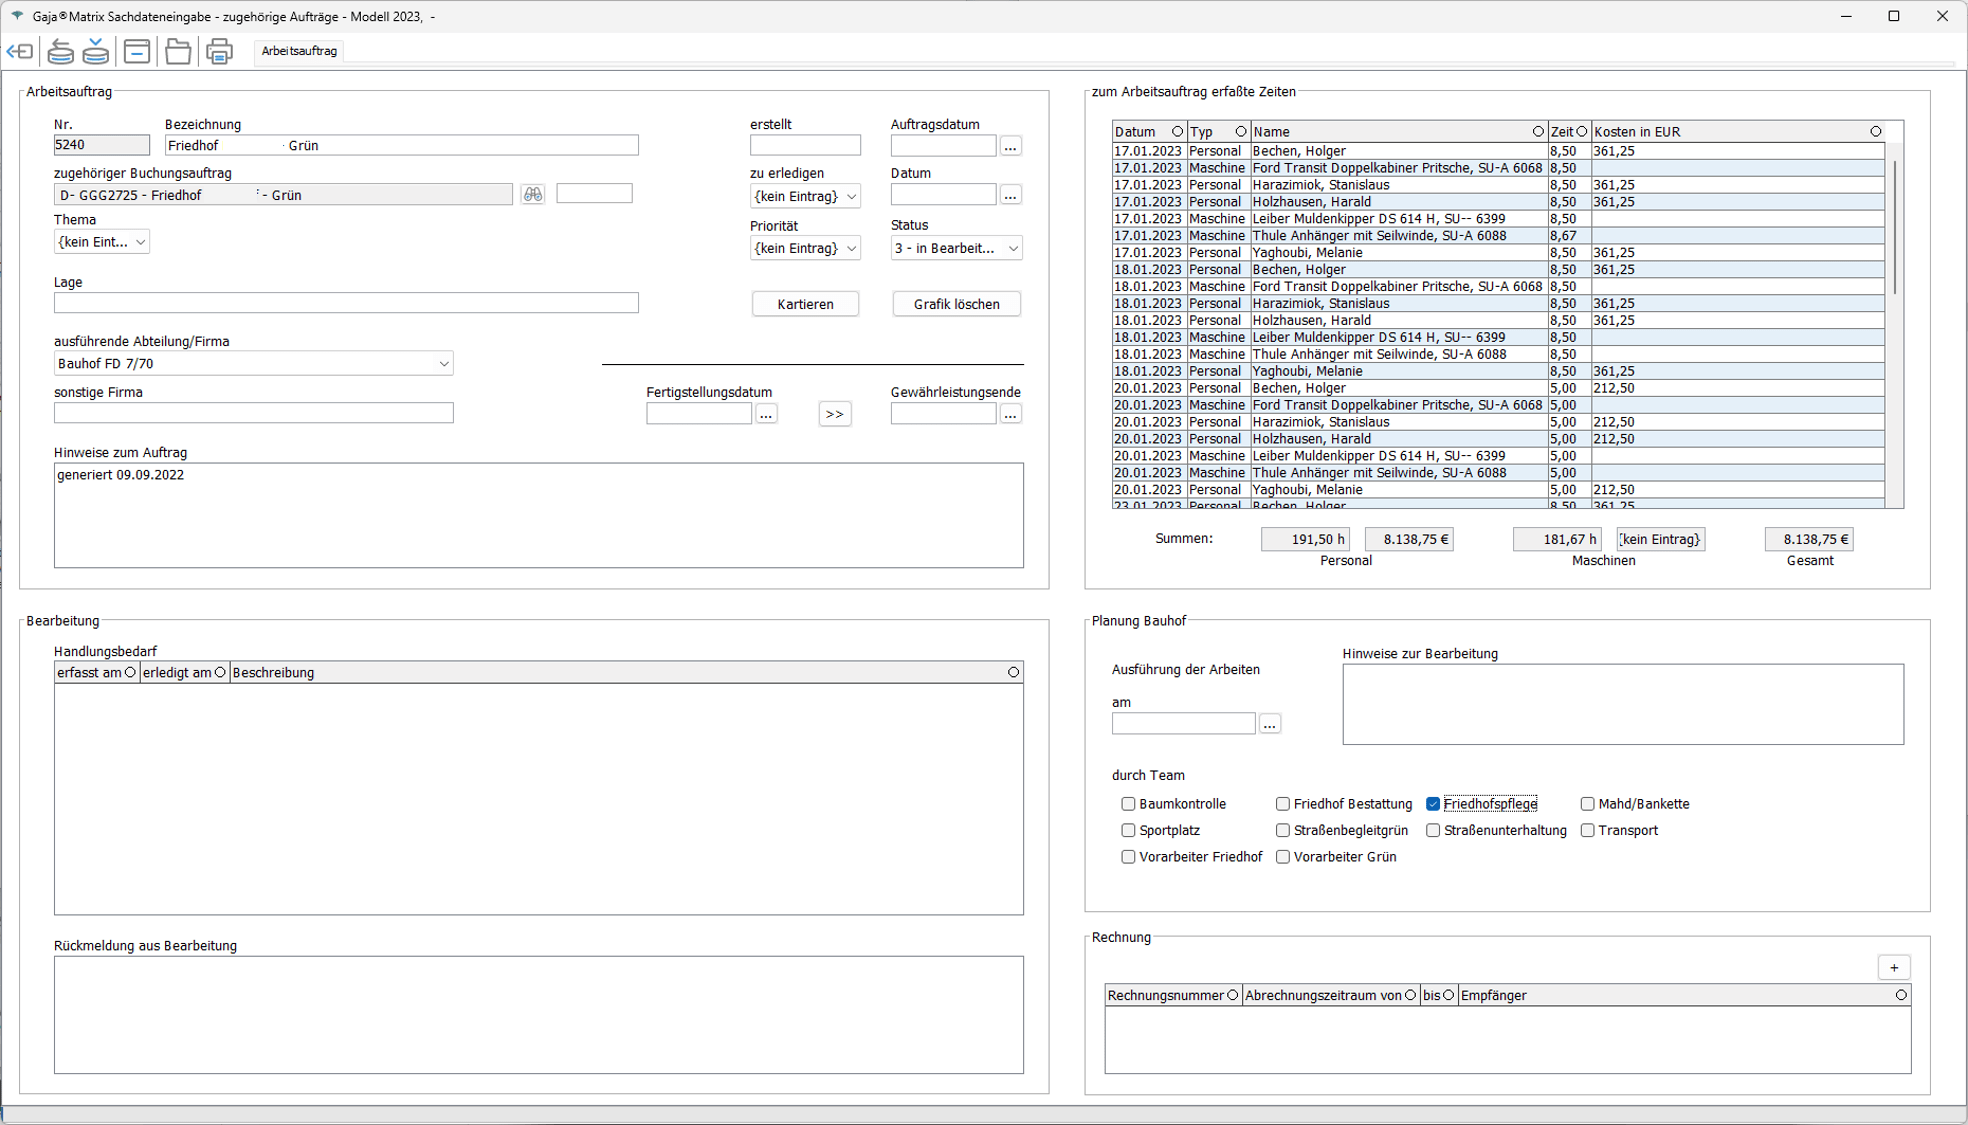The height and width of the screenshot is (1125, 1968).
Task: Enable the Baumkontrolle checkbox
Action: click(1128, 804)
